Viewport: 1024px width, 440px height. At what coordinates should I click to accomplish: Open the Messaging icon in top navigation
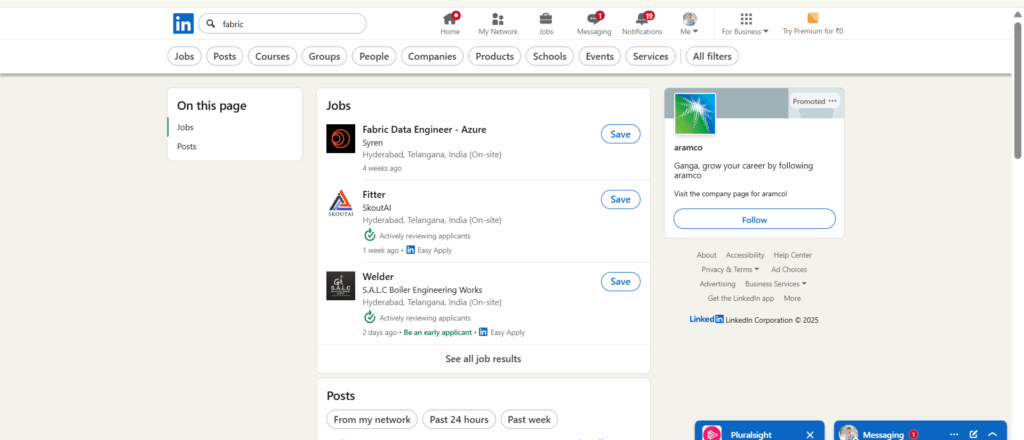pyautogui.click(x=594, y=18)
